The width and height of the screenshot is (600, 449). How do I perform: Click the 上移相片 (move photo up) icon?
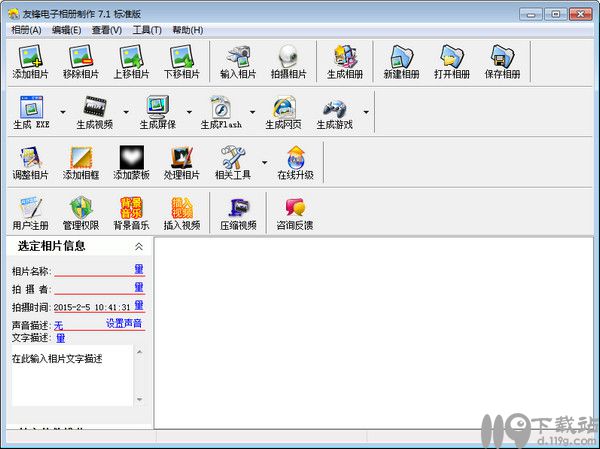coord(131,57)
